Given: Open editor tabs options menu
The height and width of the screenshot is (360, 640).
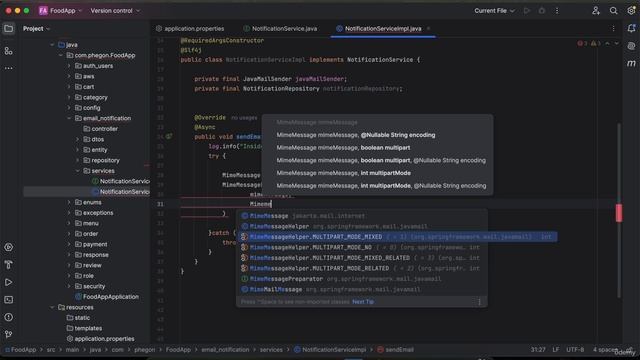Looking at the screenshot, I should pyautogui.click(x=613, y=29).
